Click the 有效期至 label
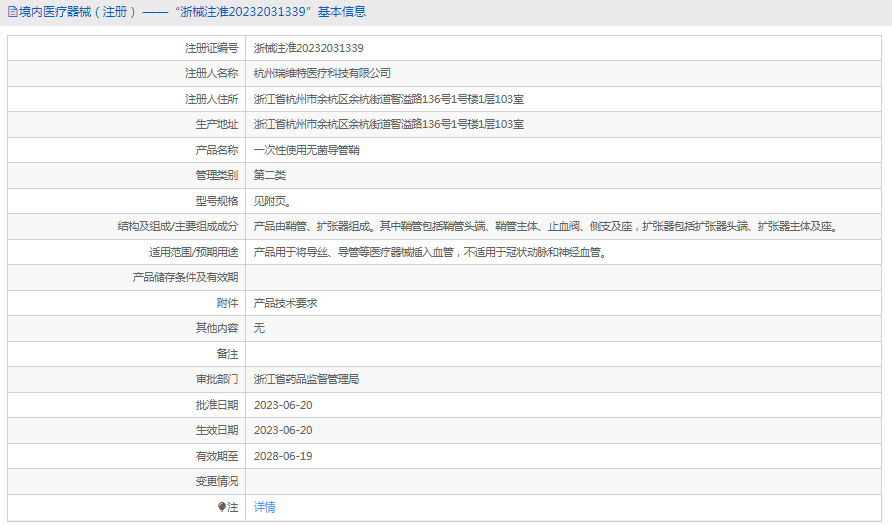Screen dimensions: 892x525 (217, 456)
